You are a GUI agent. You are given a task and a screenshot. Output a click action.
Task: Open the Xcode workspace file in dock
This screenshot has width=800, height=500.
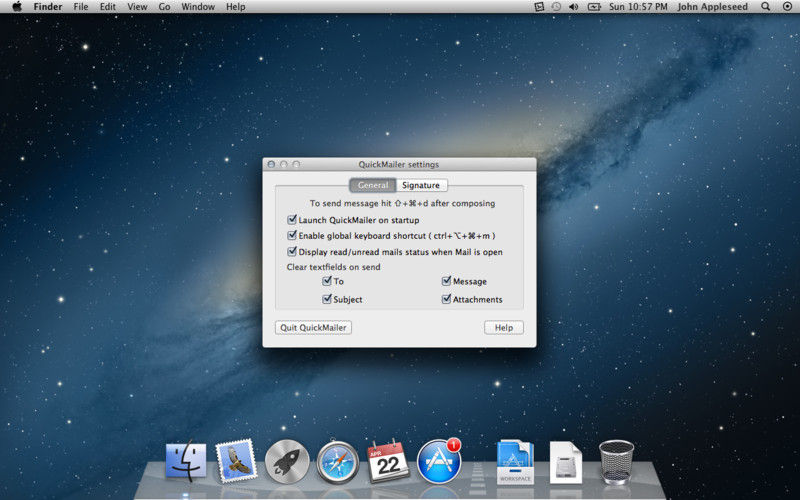(515, 462)
